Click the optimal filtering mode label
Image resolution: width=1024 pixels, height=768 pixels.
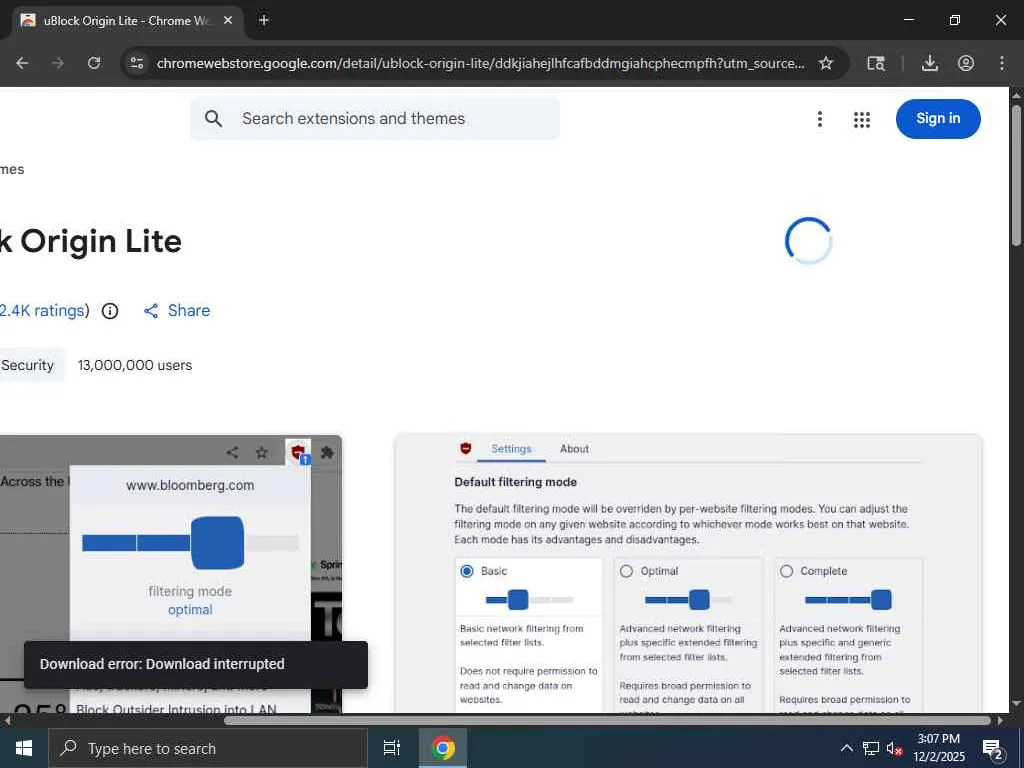point(190,609)
